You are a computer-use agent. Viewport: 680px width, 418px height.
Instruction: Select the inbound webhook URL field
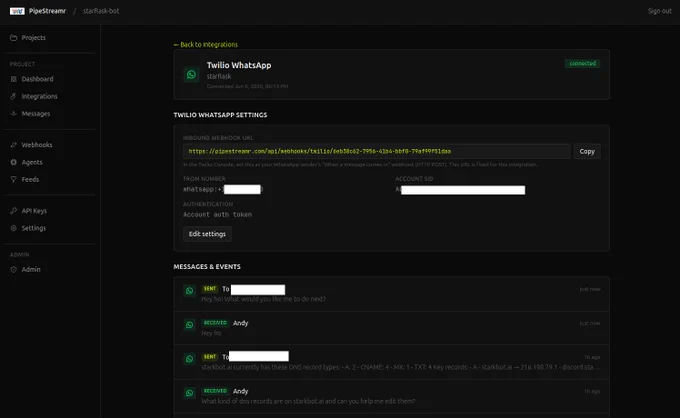coord(377,151)
